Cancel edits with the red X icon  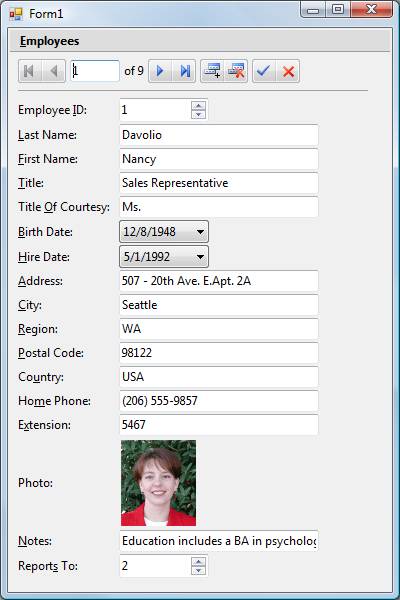click(x=288, y=71)
